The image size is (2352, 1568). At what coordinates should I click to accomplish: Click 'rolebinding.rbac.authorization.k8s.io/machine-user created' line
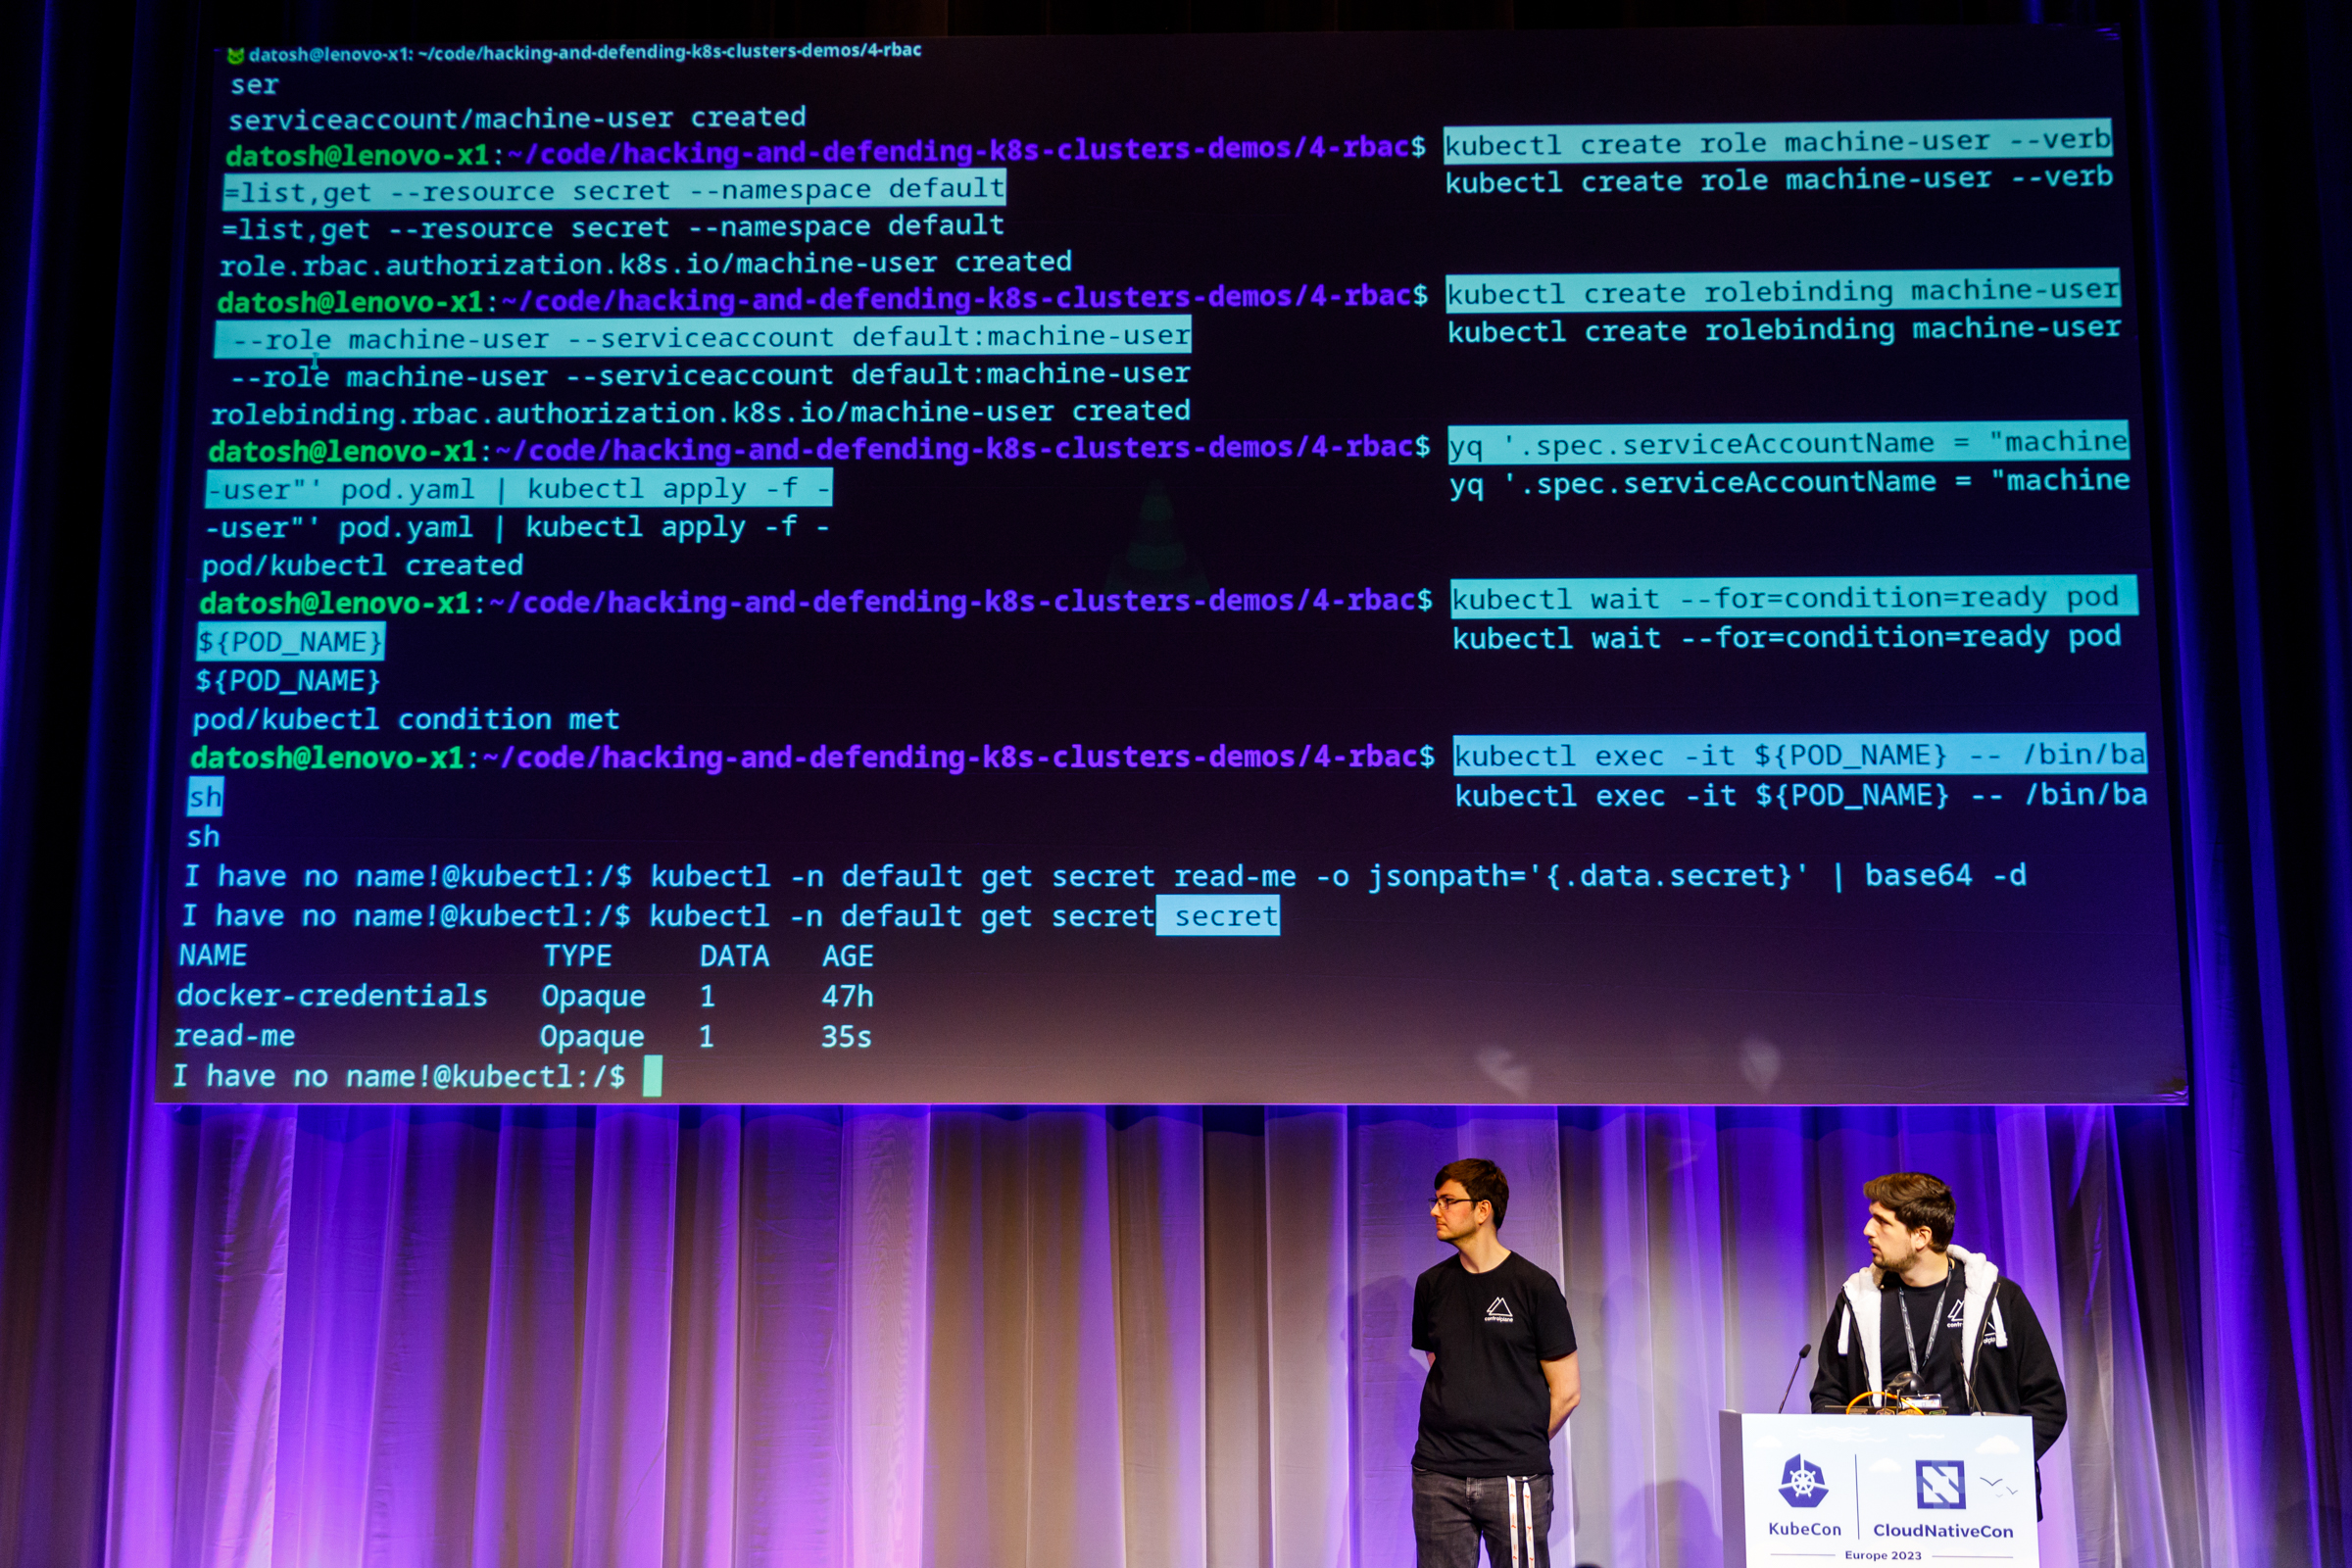pyautogui.click(x=700, y=412)
